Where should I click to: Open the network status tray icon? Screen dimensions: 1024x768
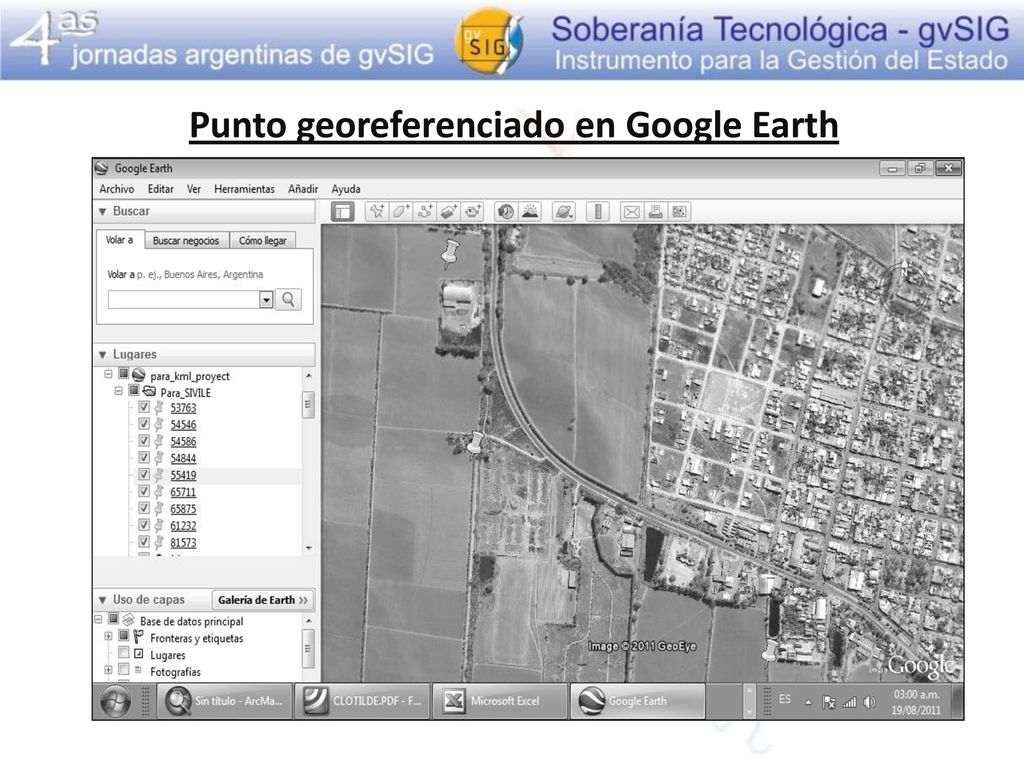coord(850,702)
